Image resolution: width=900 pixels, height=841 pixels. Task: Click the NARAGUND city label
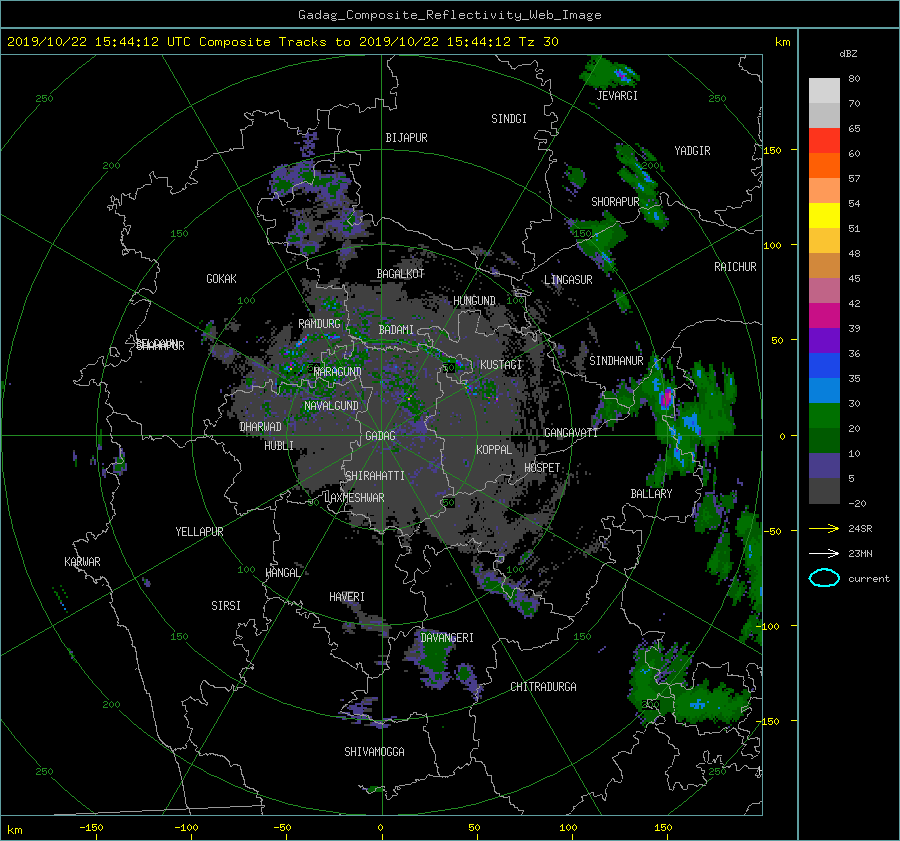point(338,372)
